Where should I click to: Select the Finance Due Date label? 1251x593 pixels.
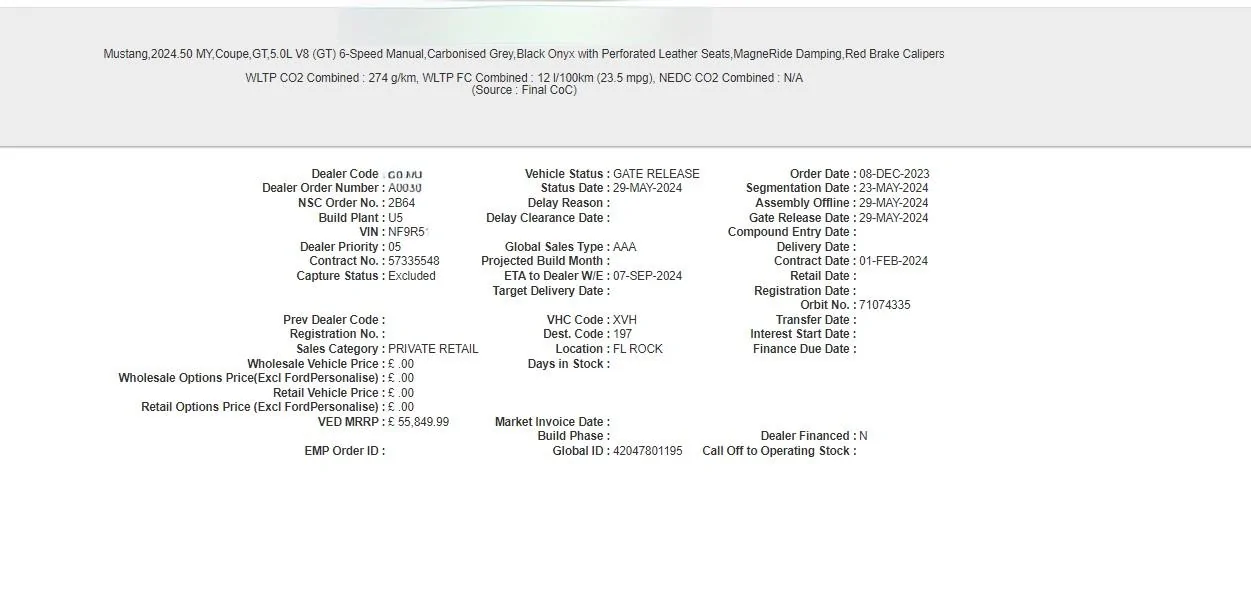805,349
